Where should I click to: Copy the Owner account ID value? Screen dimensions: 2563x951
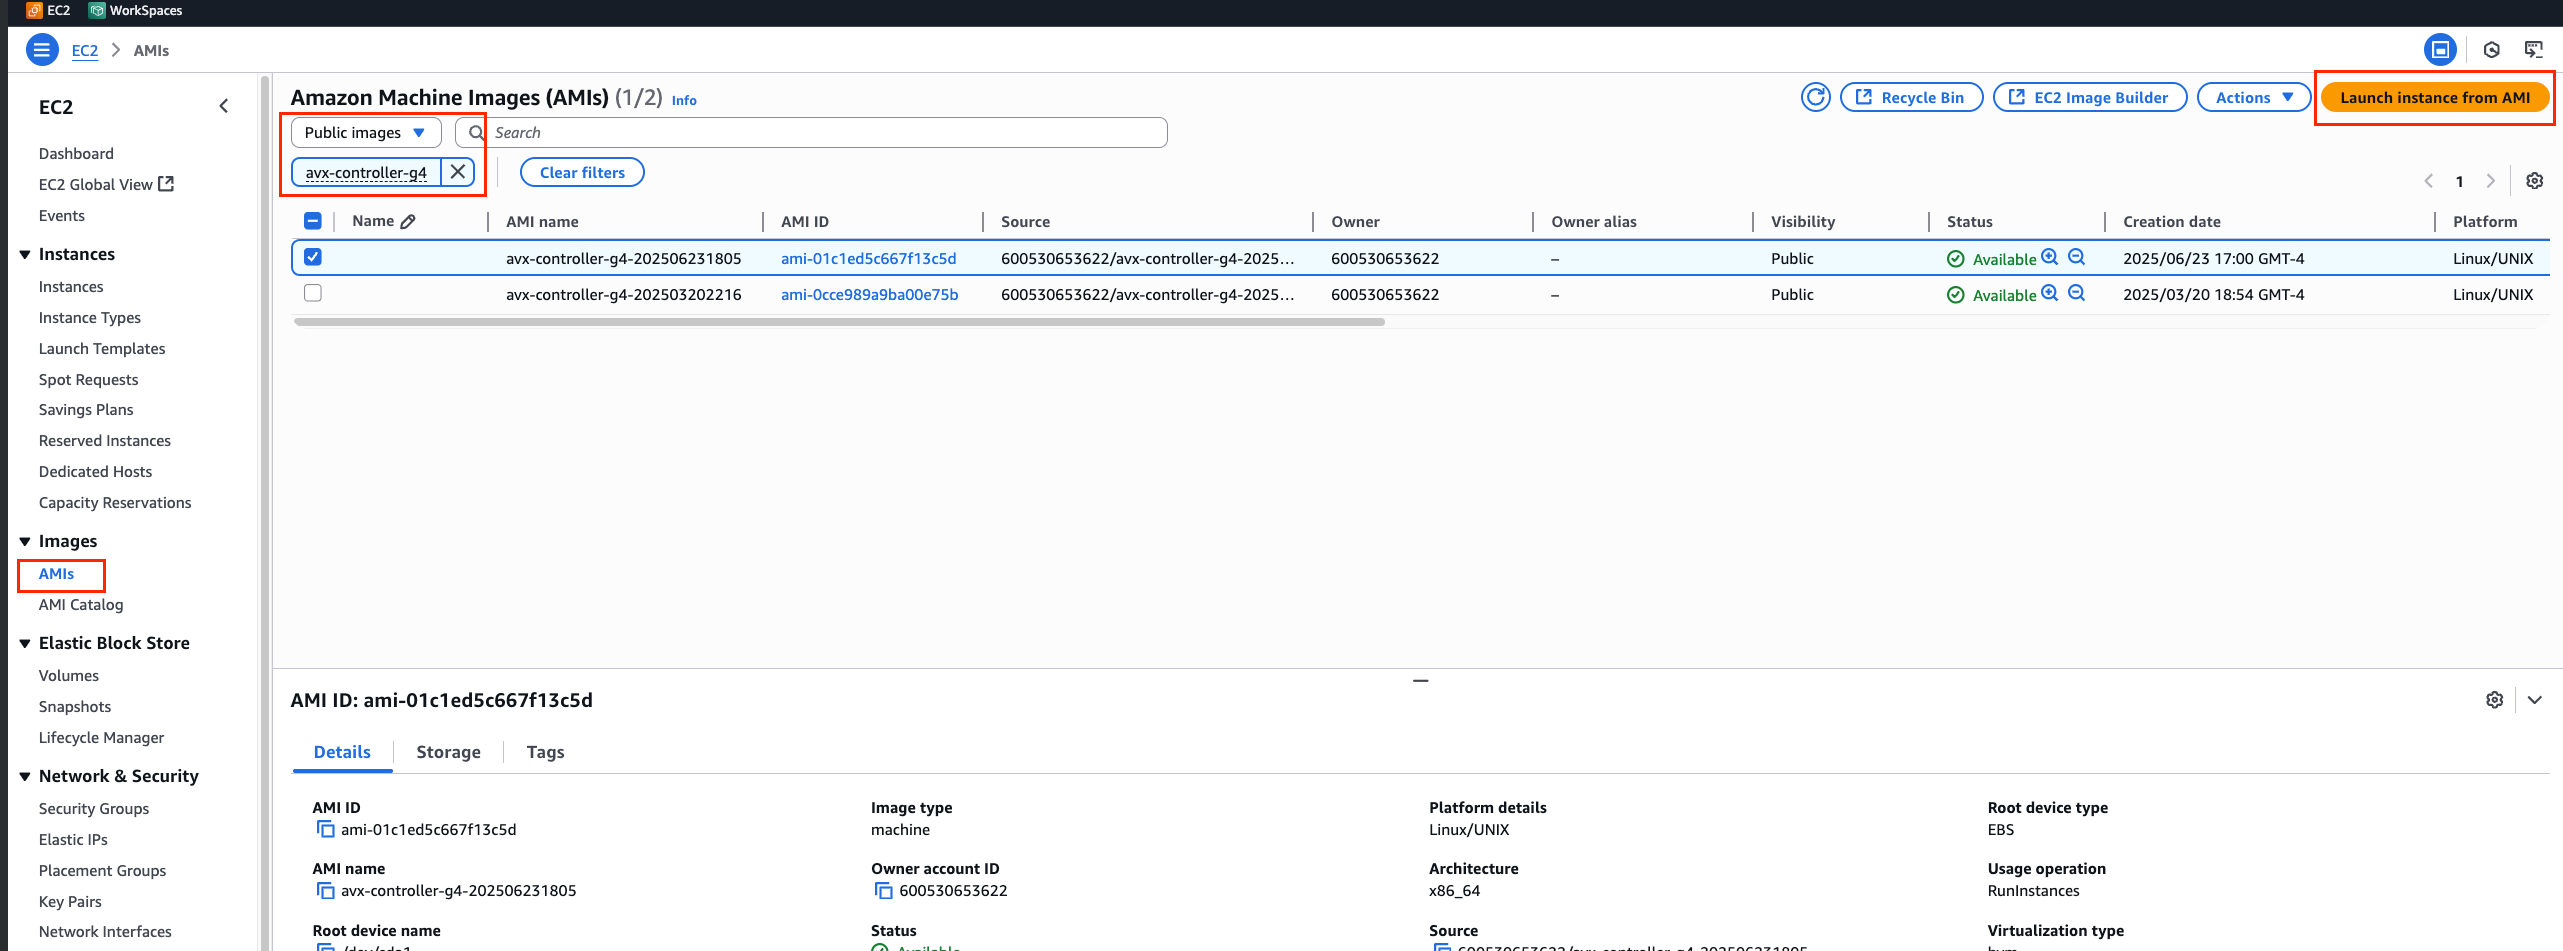pos(883,890)
